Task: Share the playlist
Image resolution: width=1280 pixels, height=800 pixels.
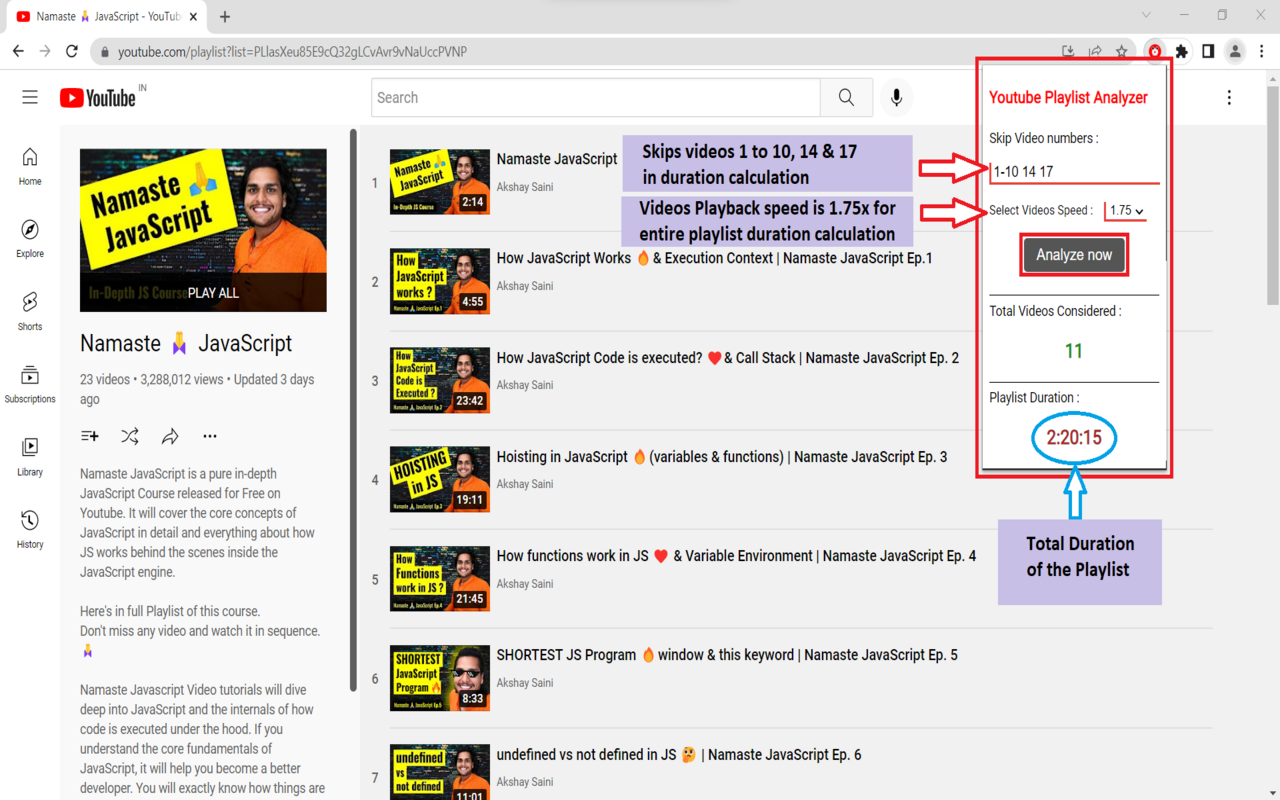Action: [x=170, y=436]
